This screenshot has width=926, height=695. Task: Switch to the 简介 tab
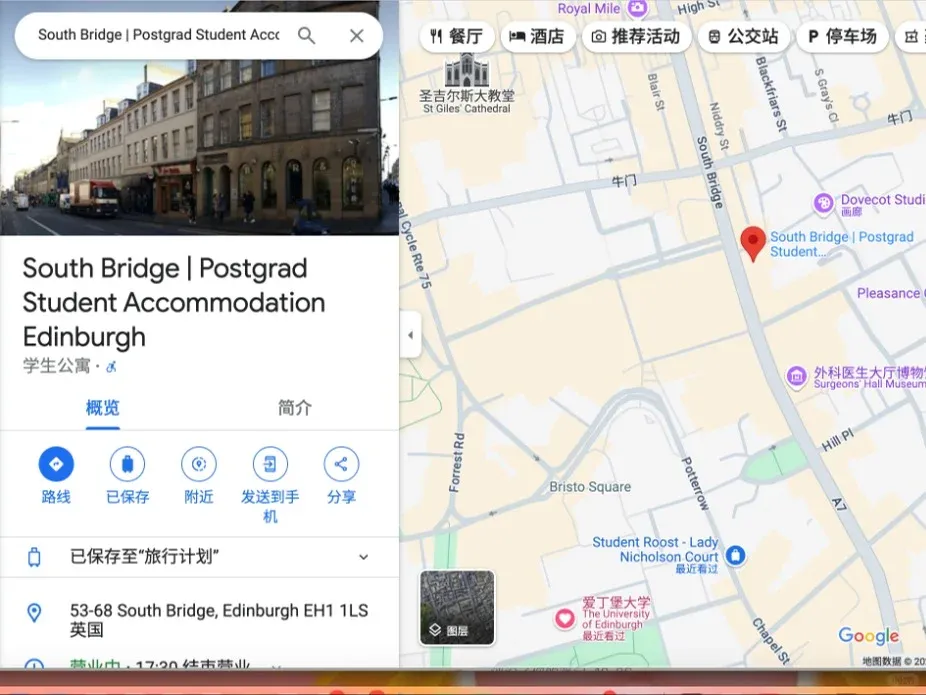[295, 408]
